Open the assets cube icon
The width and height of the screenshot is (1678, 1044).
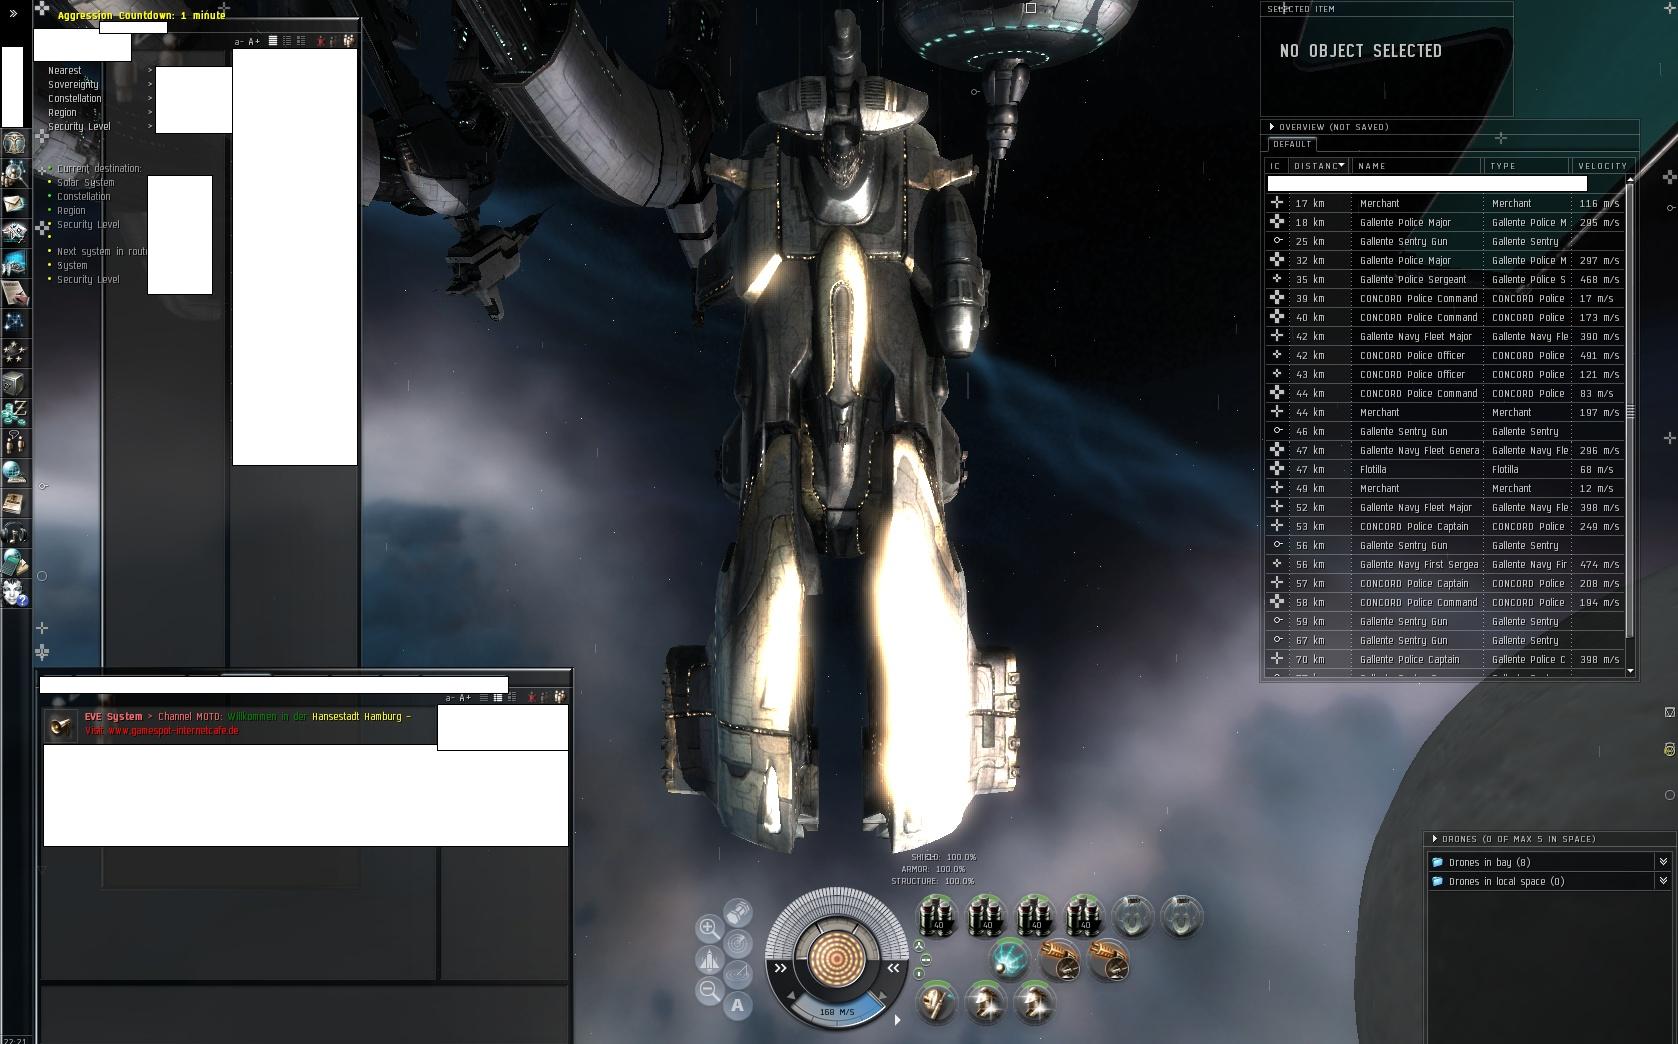tap(14, 383)
